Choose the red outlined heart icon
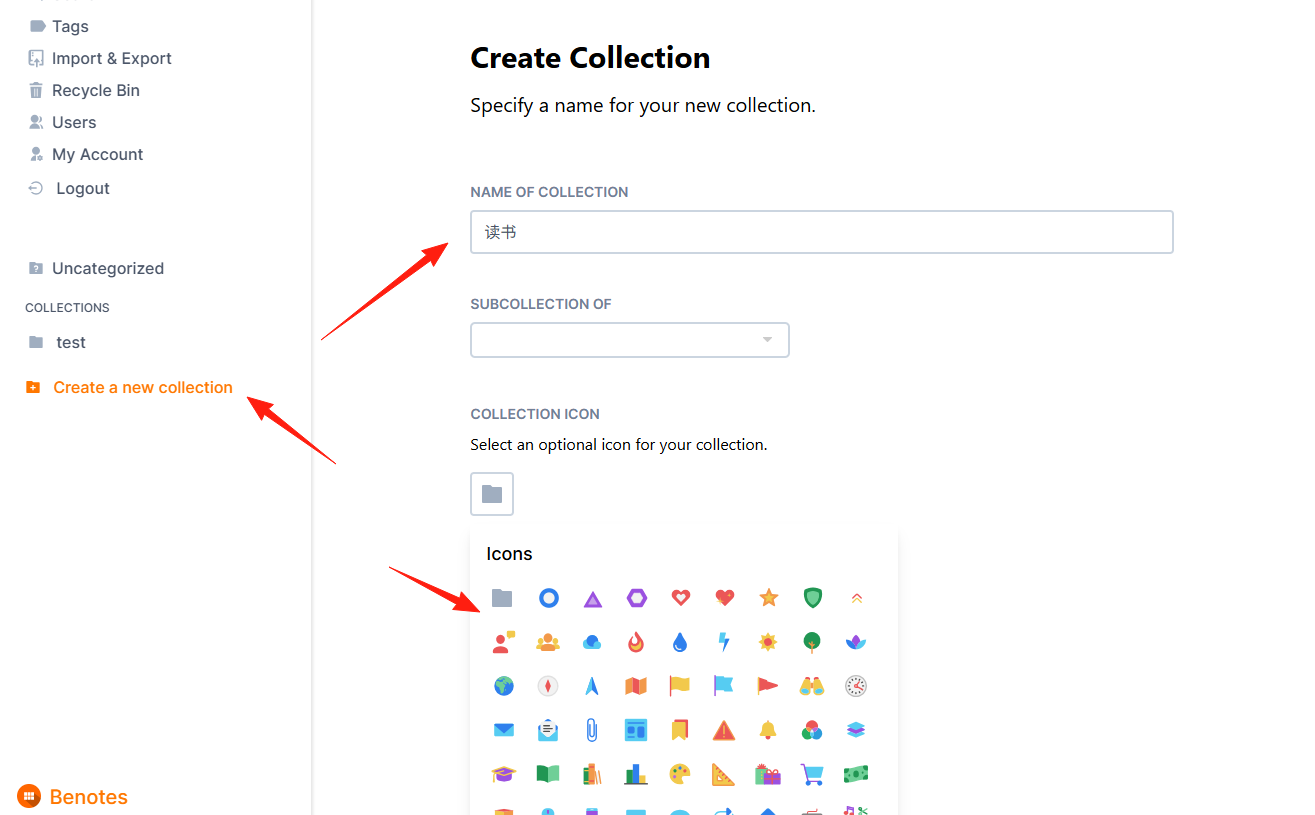The height and width of the screenshot is (815, 1315). coord(681,598)
